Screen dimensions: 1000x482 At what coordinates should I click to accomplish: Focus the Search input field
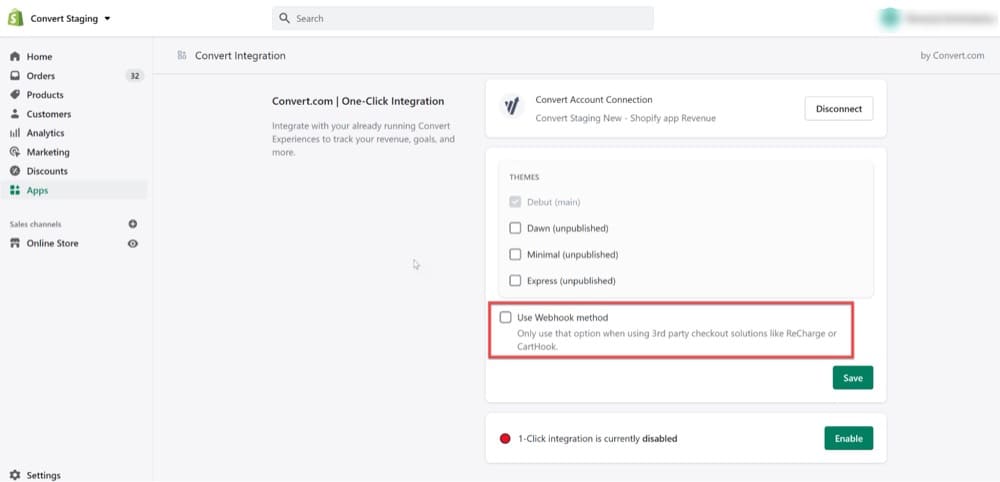tap(462, 18)
